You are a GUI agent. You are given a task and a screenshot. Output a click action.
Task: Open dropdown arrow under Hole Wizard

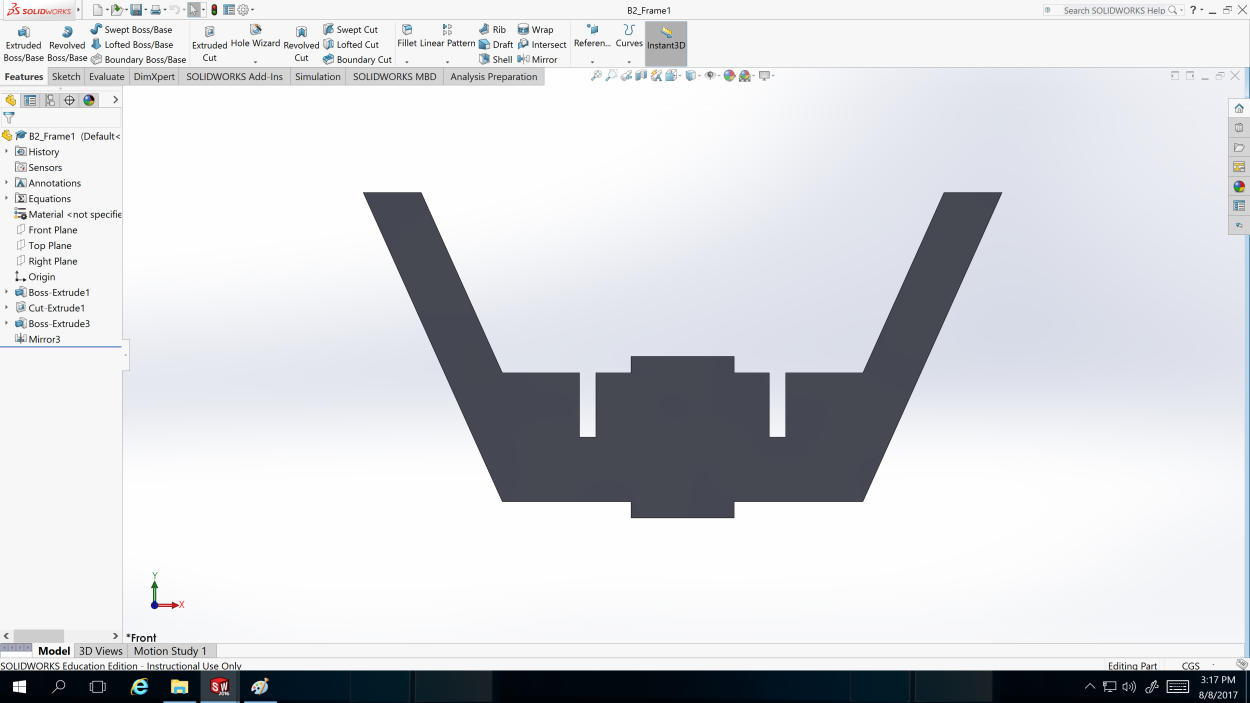pos(255,62)
